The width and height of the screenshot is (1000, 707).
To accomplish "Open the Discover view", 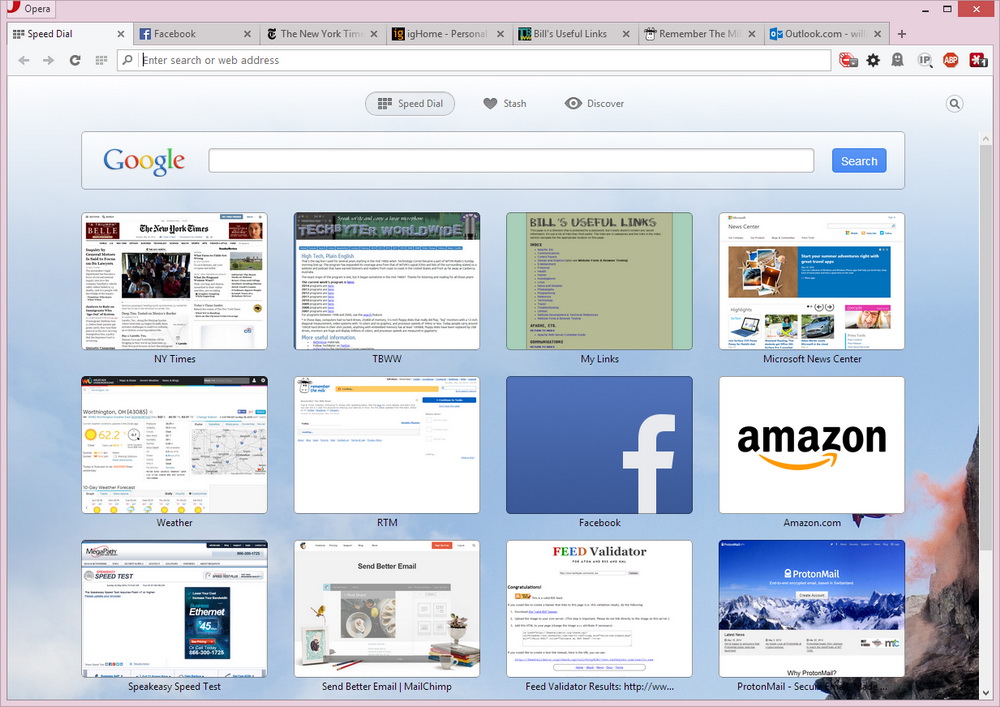I will pyautogui.click(x=594, y=103).
